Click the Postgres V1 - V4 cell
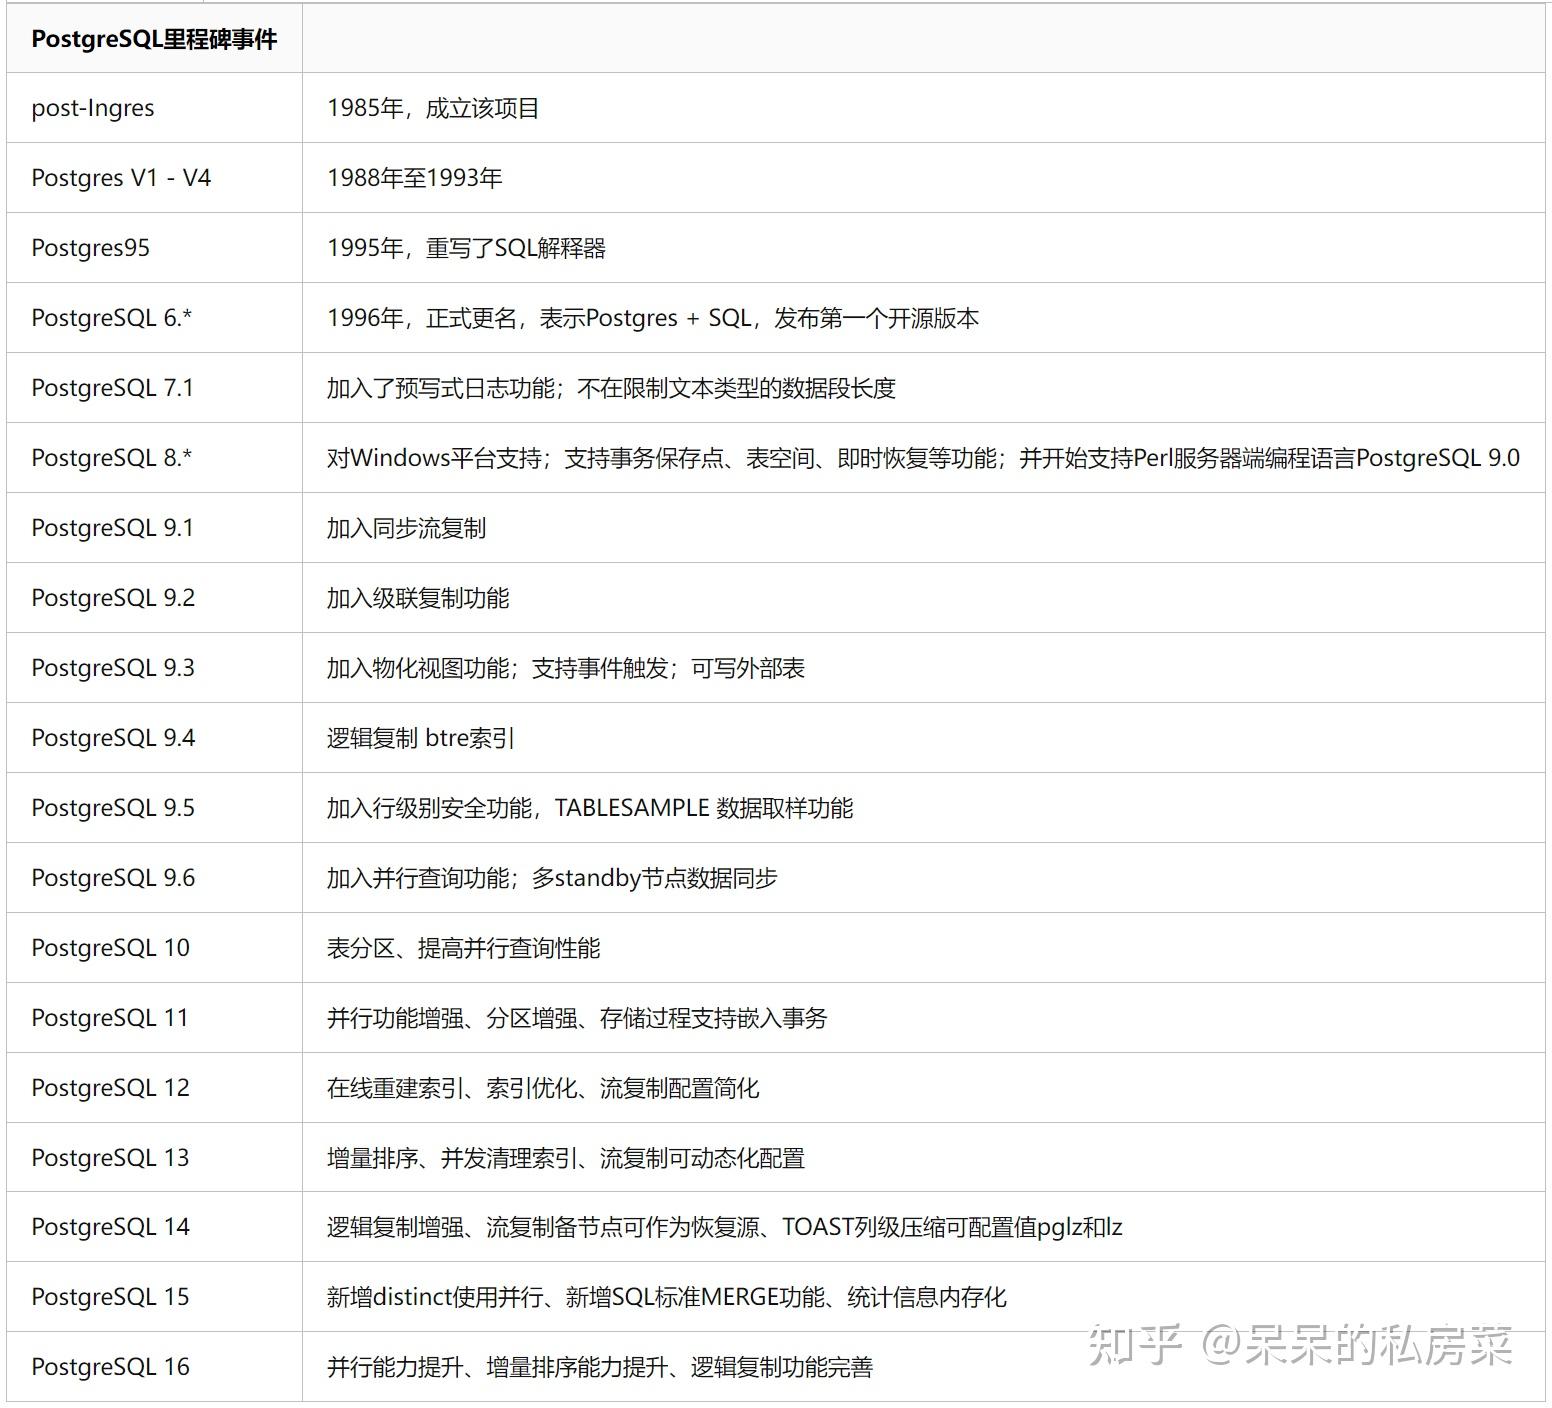The image size is (1552, 1408). pyautogui.click(x=110, y=178)
